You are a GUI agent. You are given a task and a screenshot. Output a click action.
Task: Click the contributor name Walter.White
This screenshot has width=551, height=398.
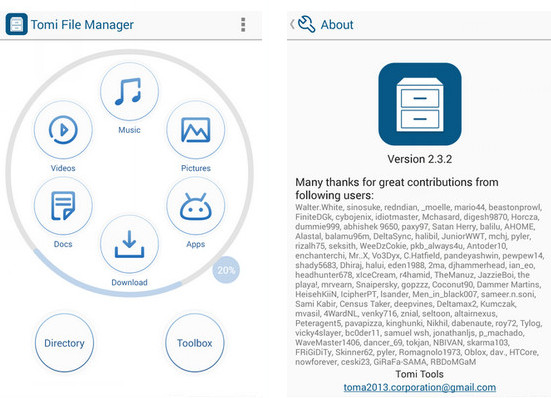tap(319, 207)
